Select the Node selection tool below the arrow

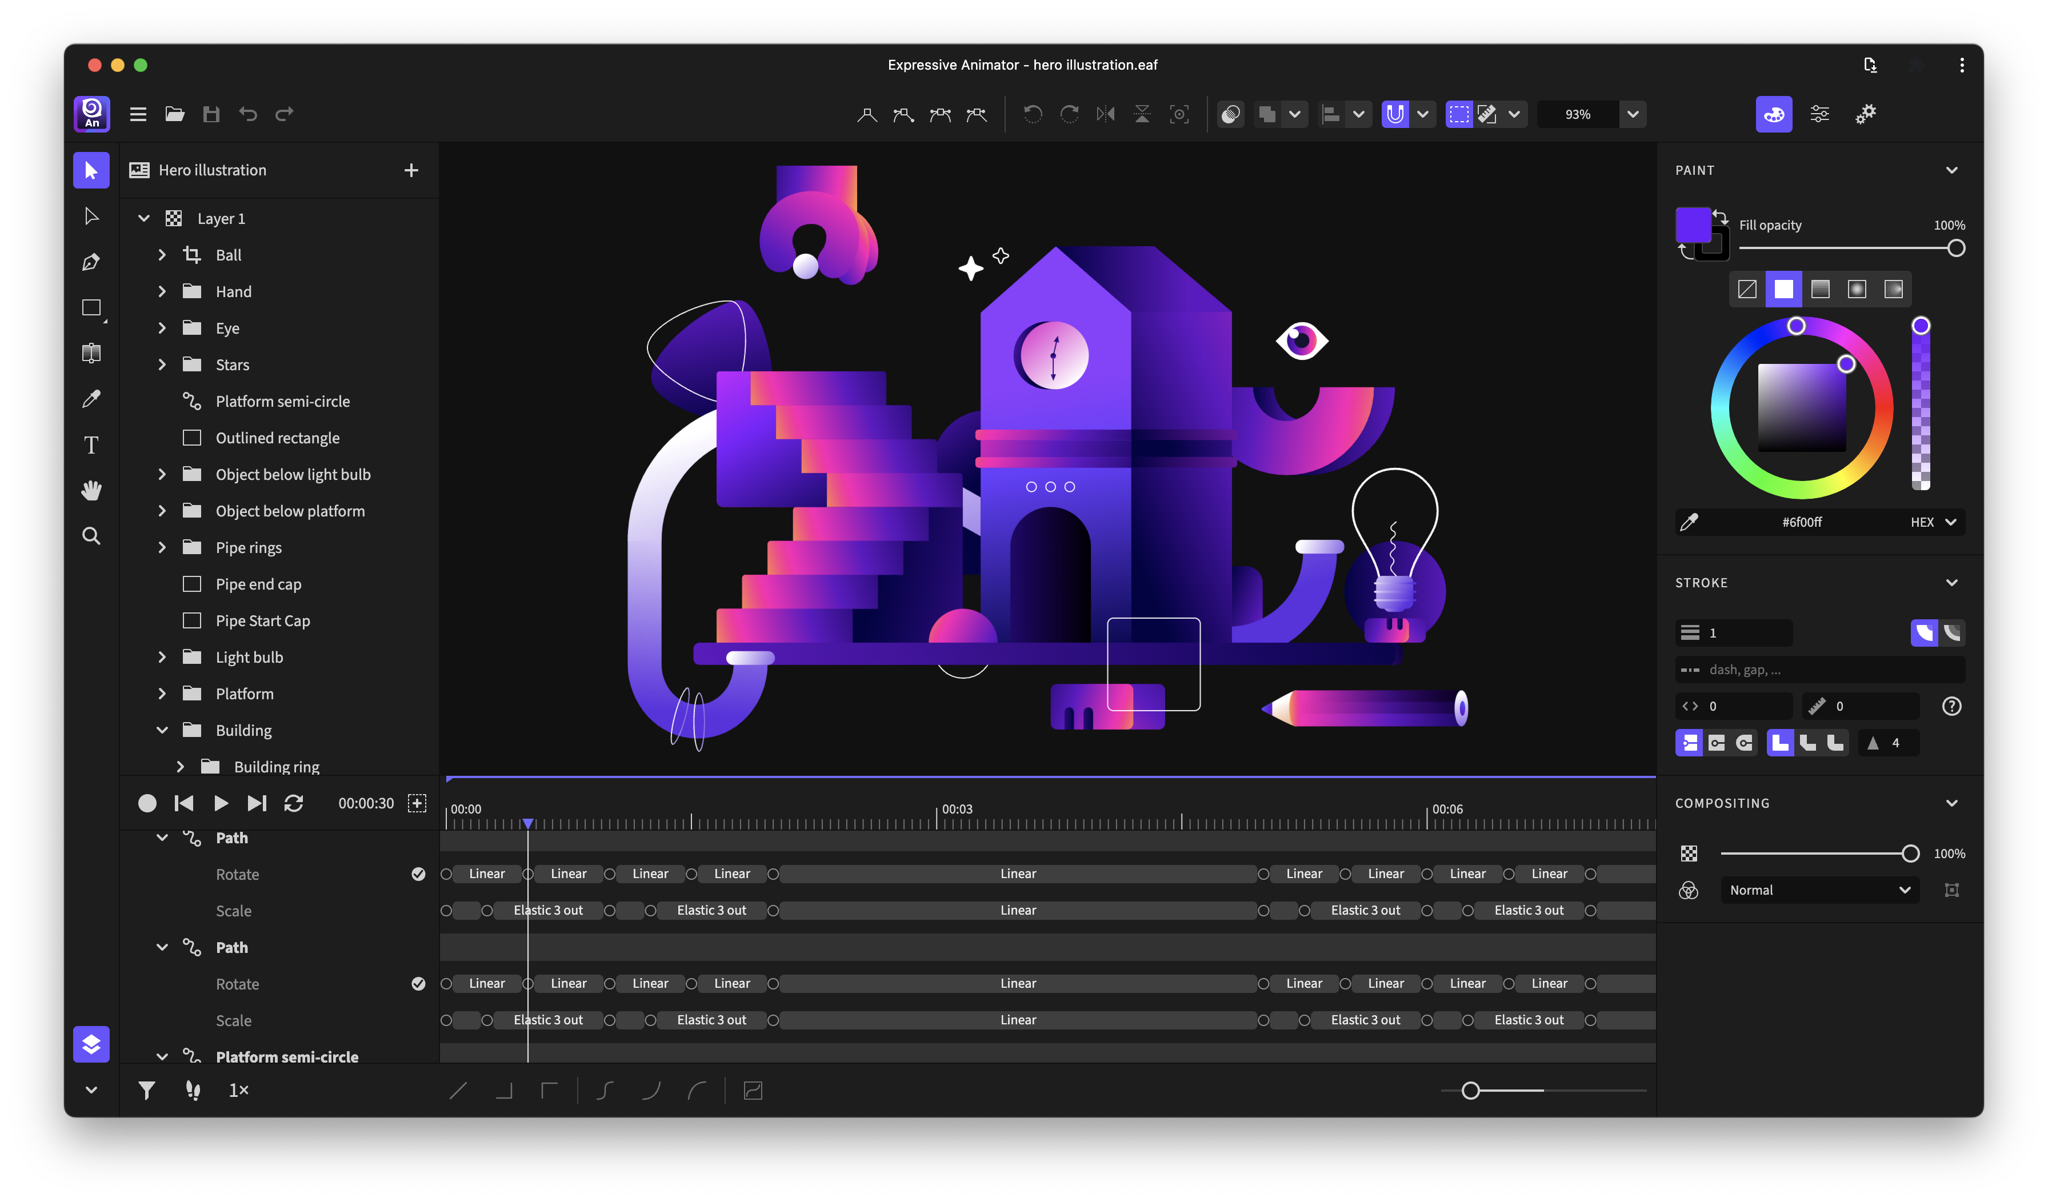91,216
